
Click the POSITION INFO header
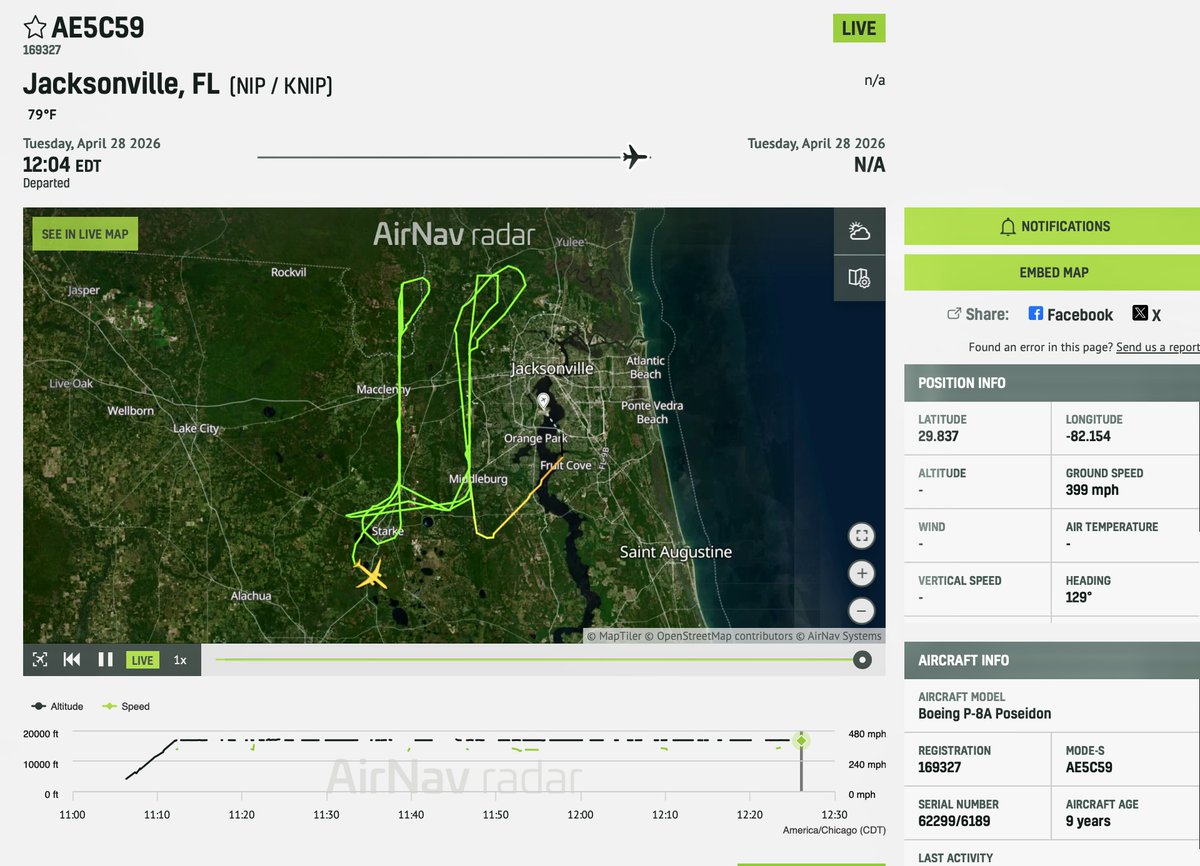coord(1052,383)
